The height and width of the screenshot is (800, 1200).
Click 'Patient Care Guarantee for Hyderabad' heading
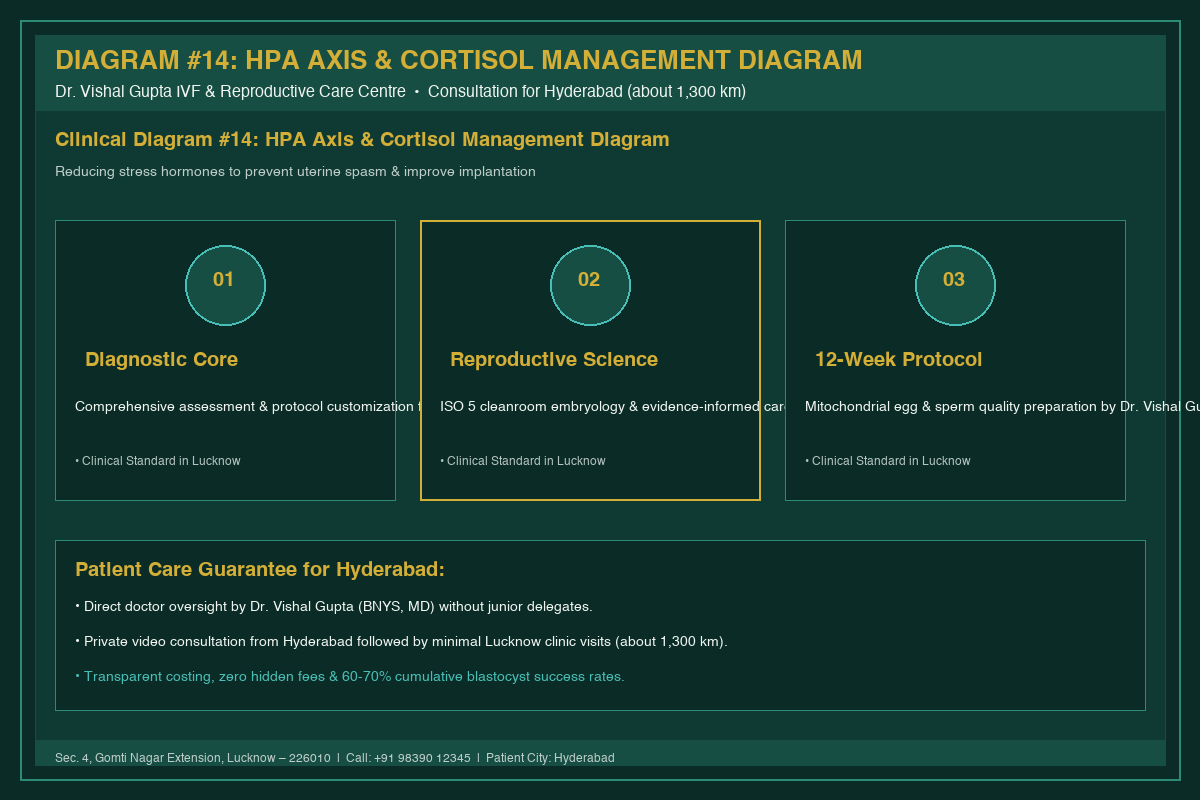(260, 569)
